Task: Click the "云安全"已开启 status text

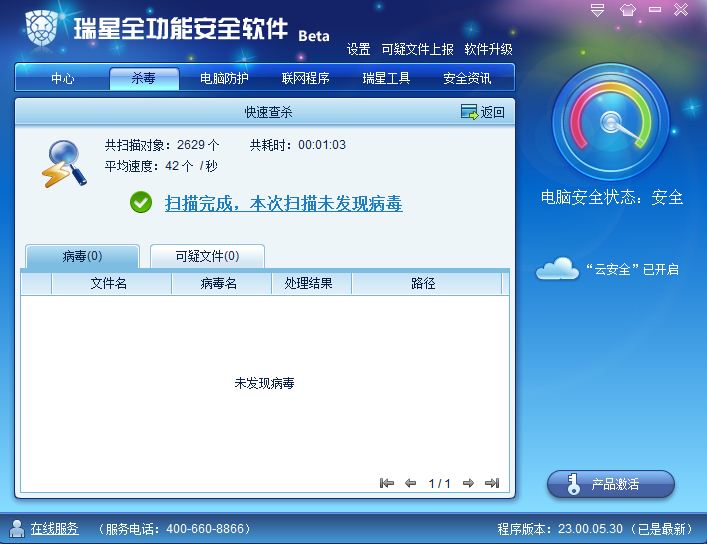Action: tap(633, 269)
